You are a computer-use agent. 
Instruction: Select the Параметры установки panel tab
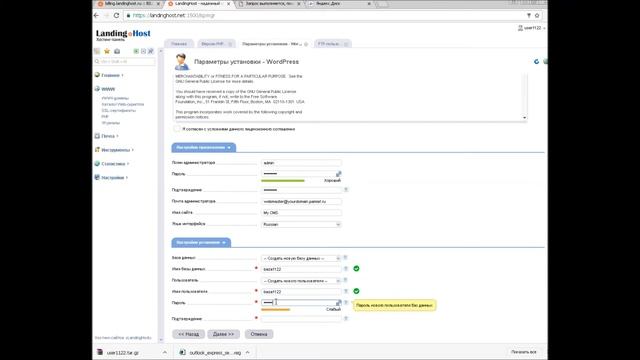click(274, 44)
